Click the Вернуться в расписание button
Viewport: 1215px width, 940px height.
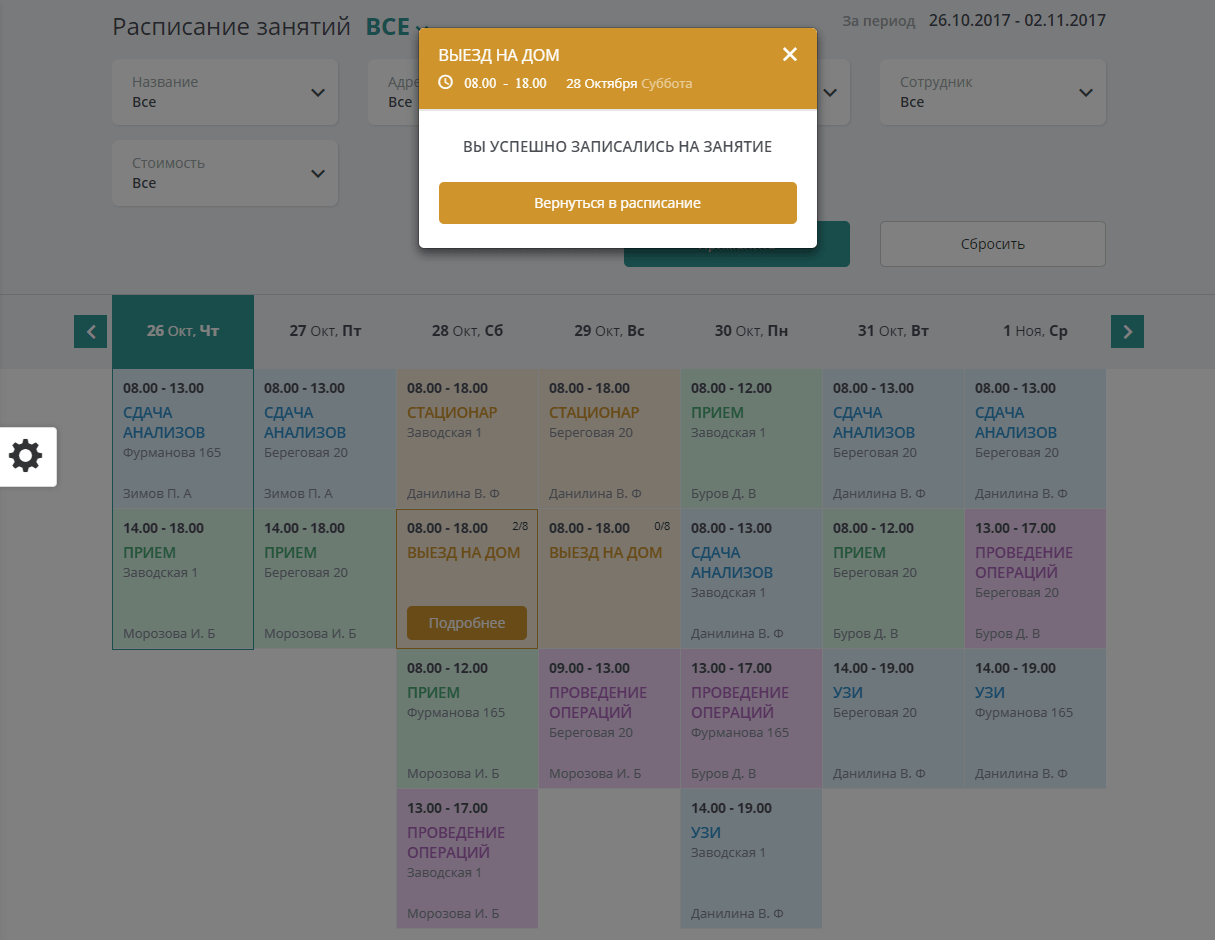coord(617,203)
